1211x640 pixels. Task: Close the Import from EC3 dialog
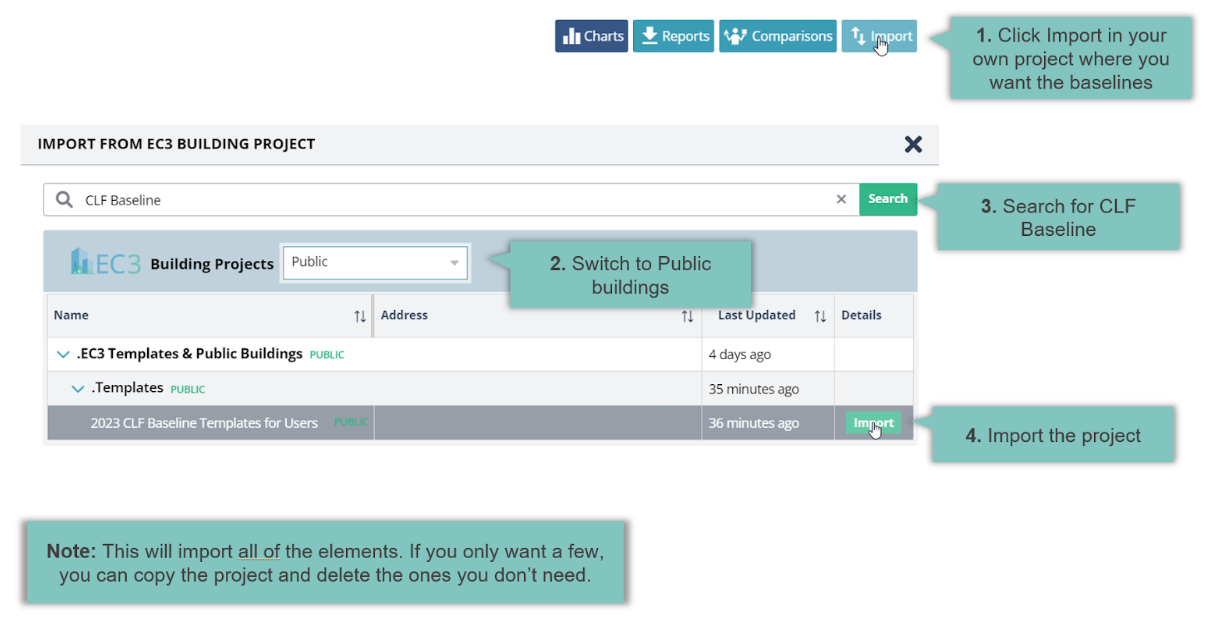(x=913, y=144)
